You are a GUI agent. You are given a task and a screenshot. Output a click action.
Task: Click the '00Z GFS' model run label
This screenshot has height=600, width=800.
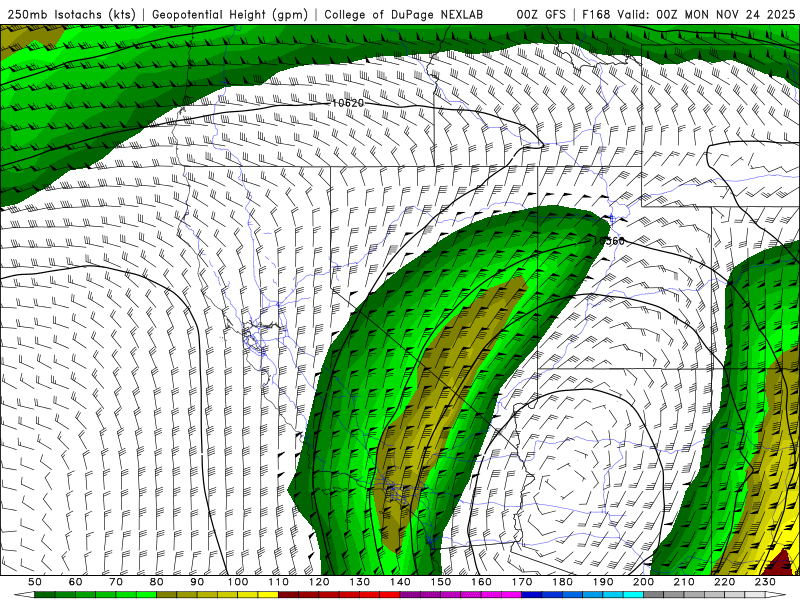tap(541, 15)
